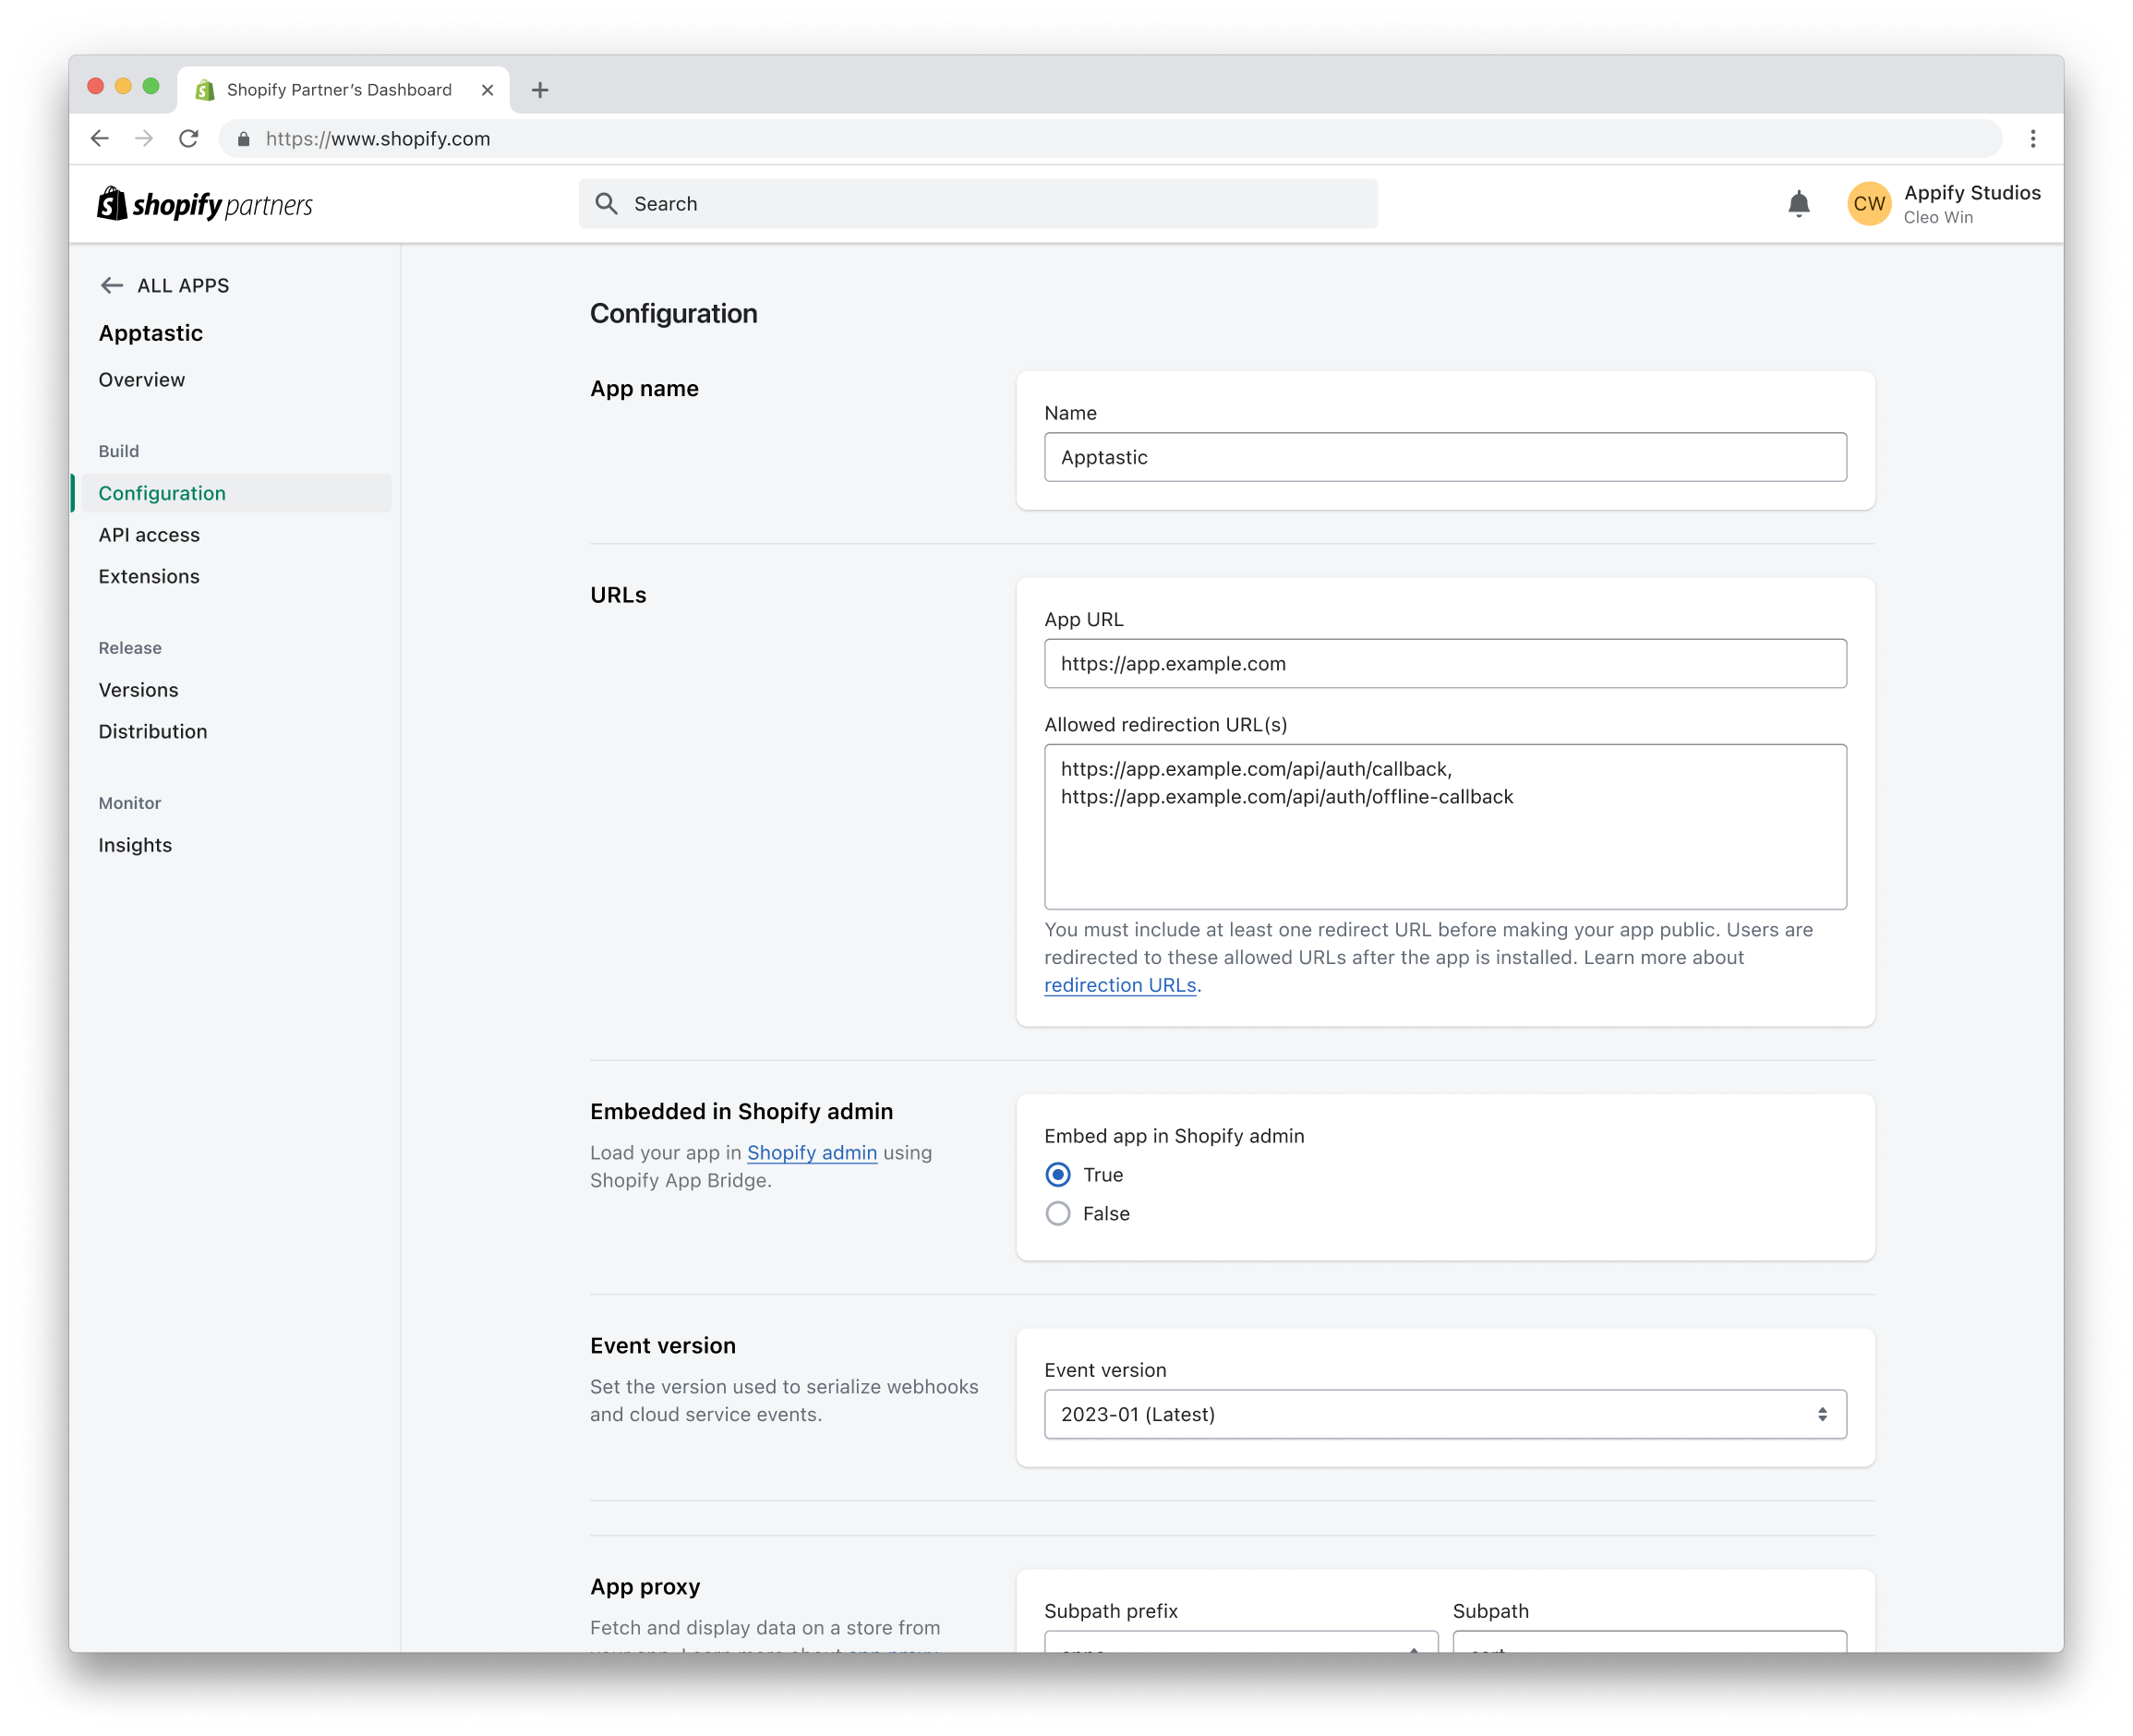Viewport: 2133px width, 1736px height.
Task: Open the Event version dropdown
Action: click(1444, 1414)
